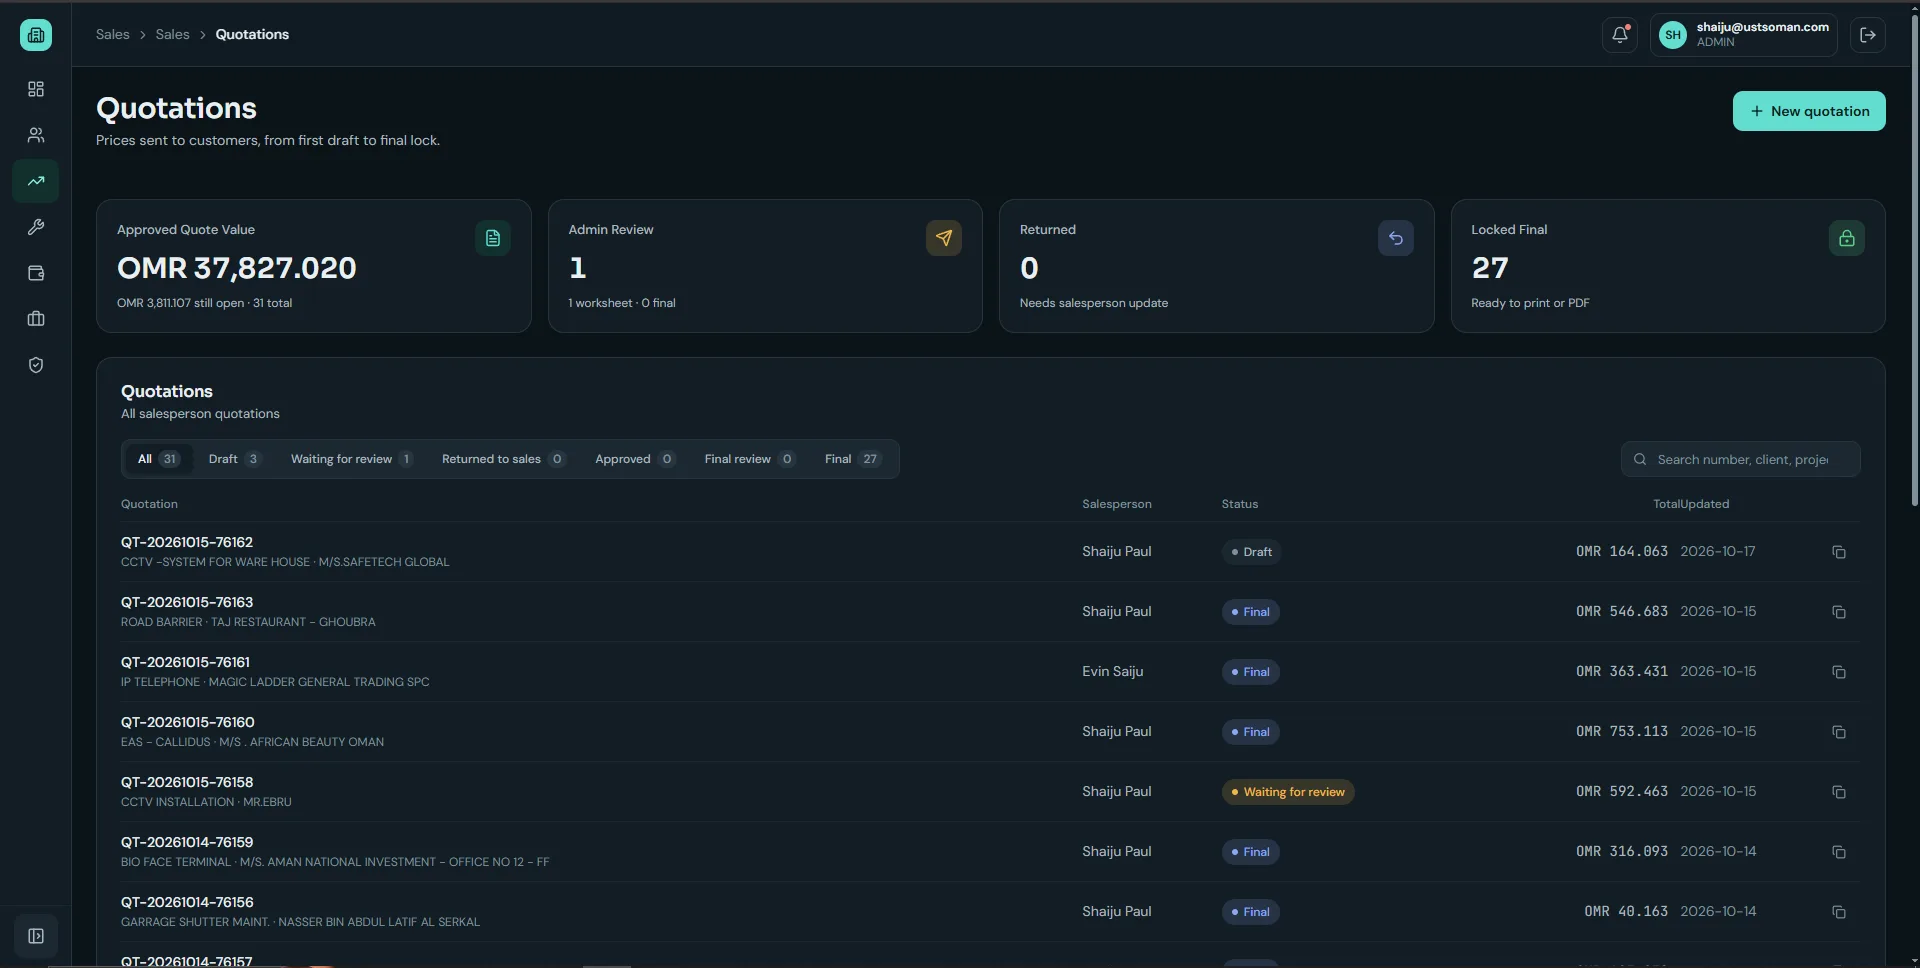Screen dimensions: 1920x968
Task: Click the New quotation button
Action: (1809, 111)
